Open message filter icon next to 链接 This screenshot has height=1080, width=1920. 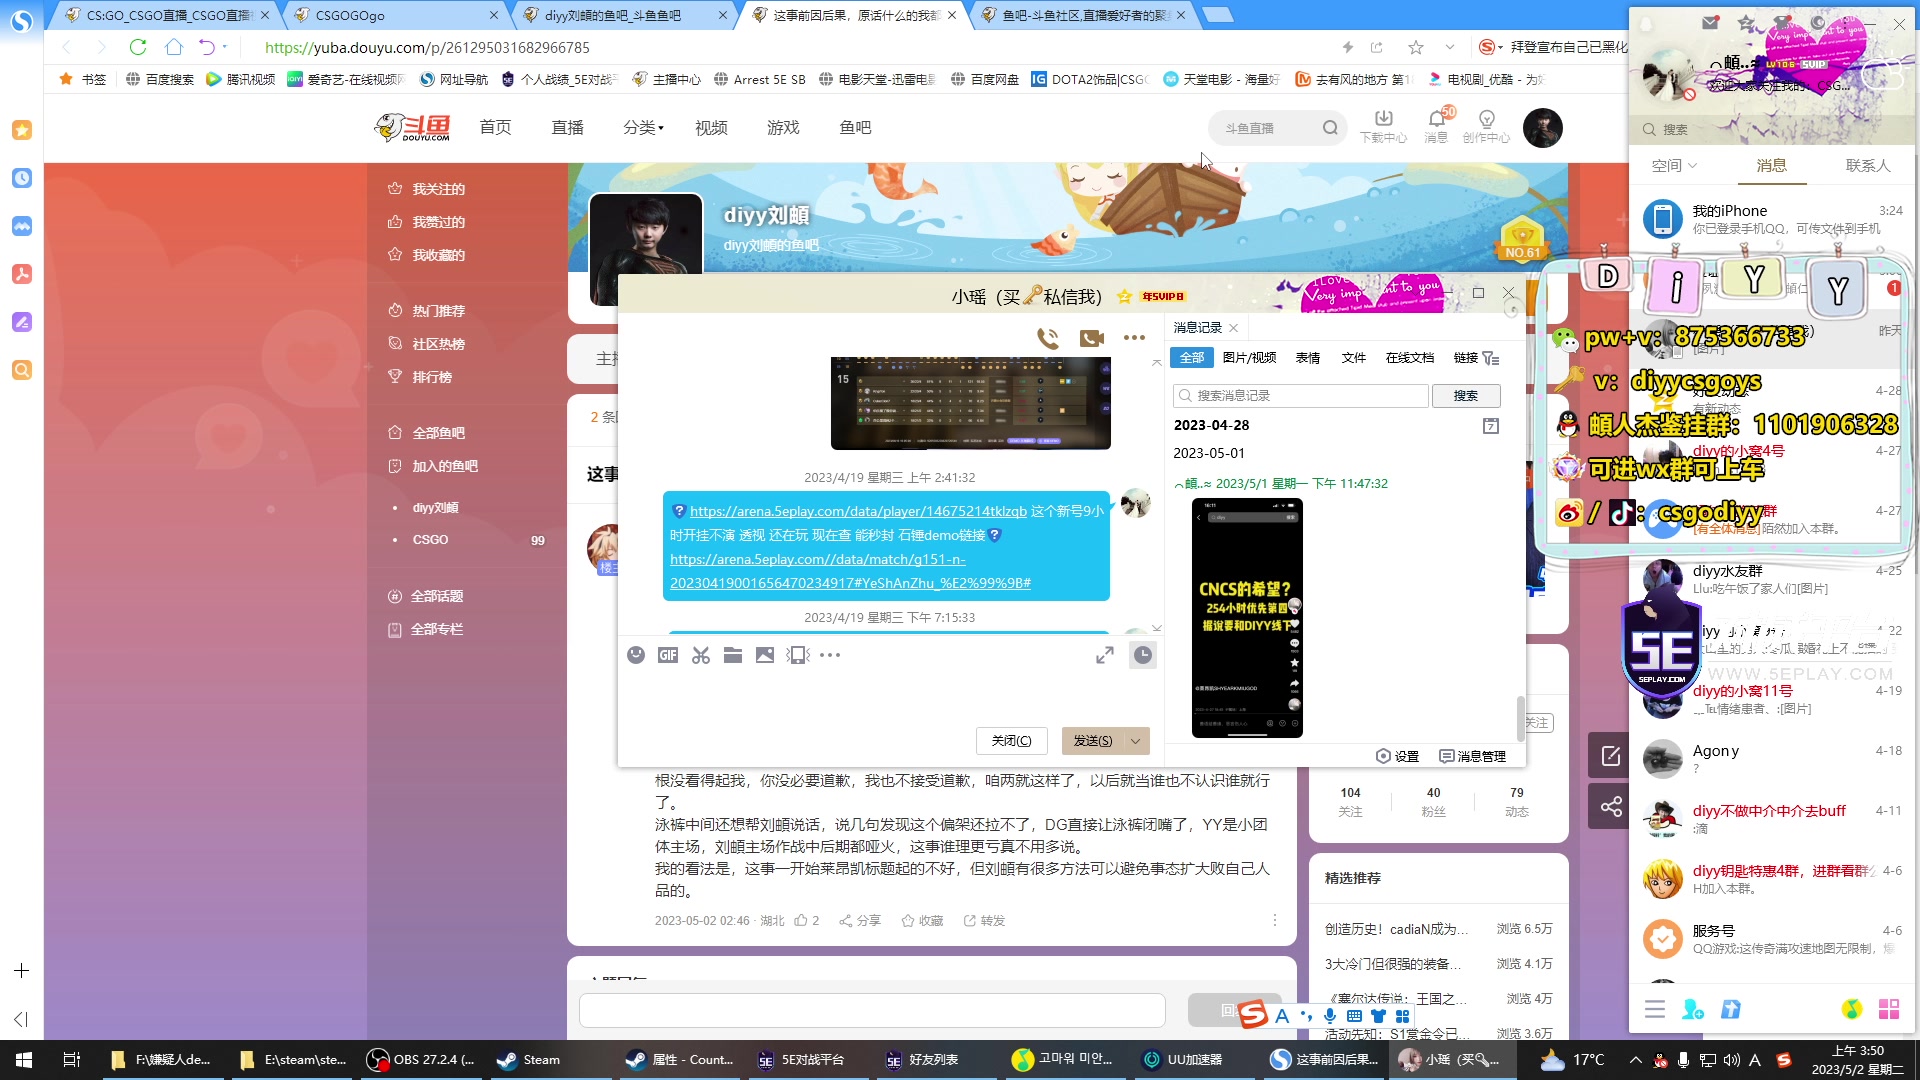pos(1491,358)
